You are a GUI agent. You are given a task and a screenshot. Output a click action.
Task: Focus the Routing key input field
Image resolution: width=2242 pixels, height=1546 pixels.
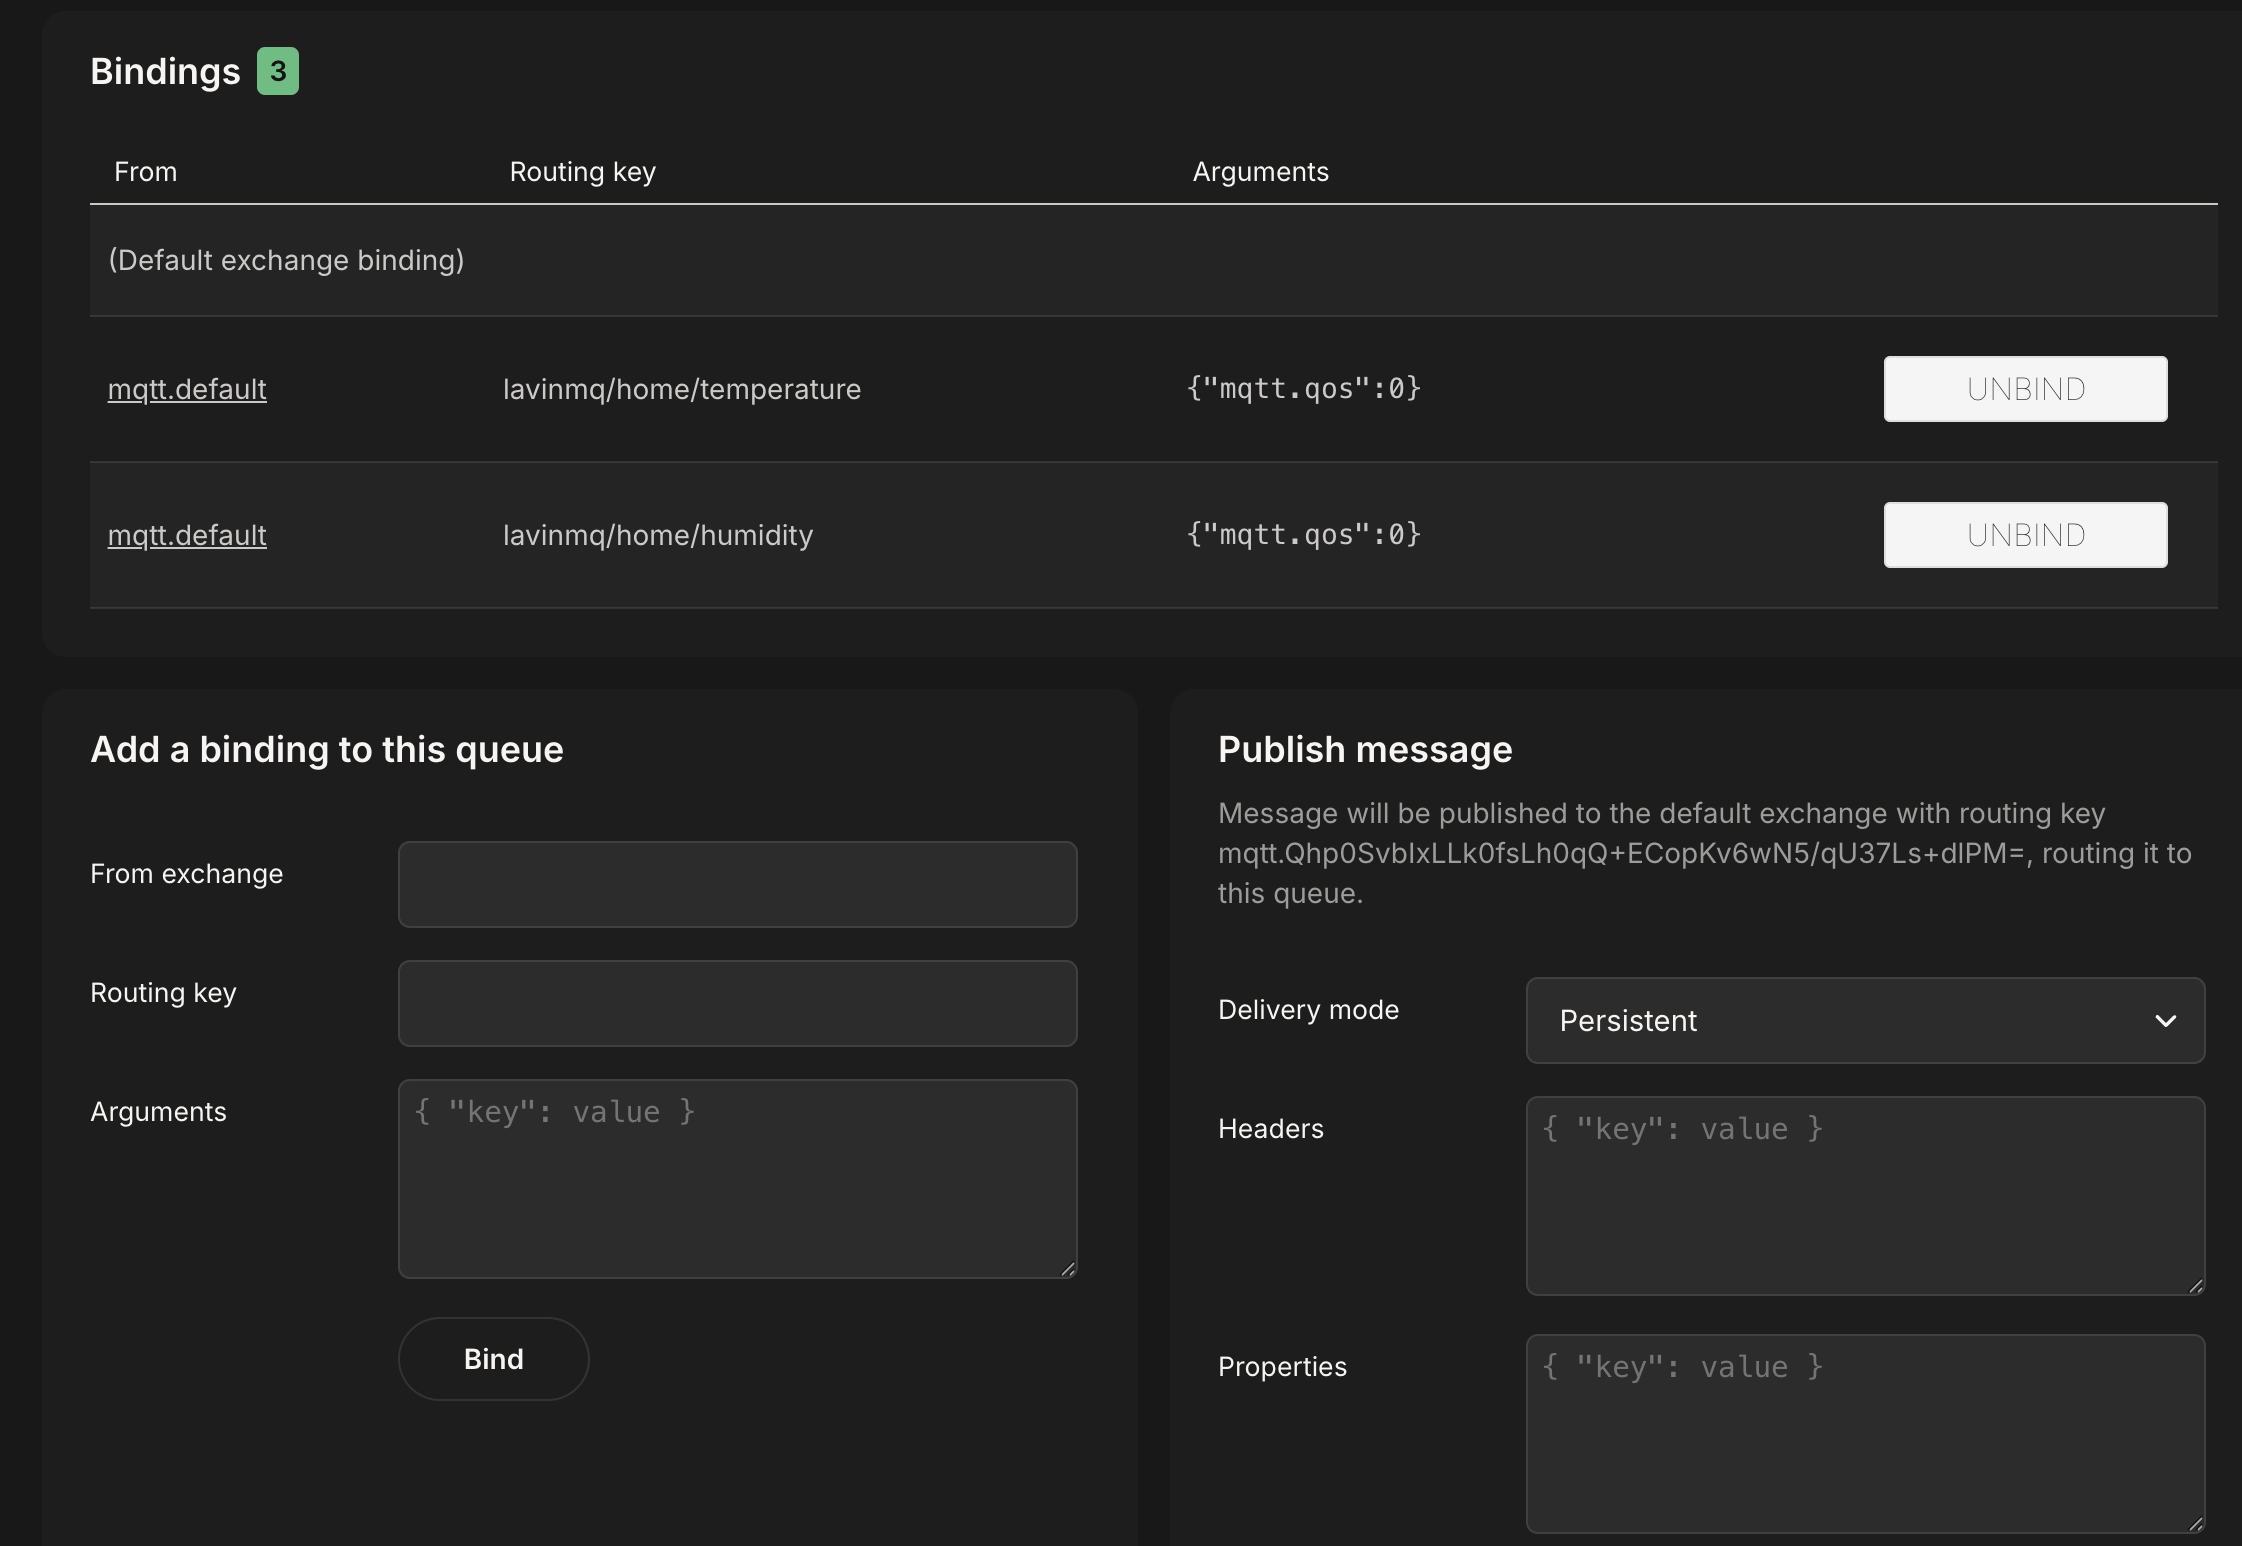pos(738,1003)
